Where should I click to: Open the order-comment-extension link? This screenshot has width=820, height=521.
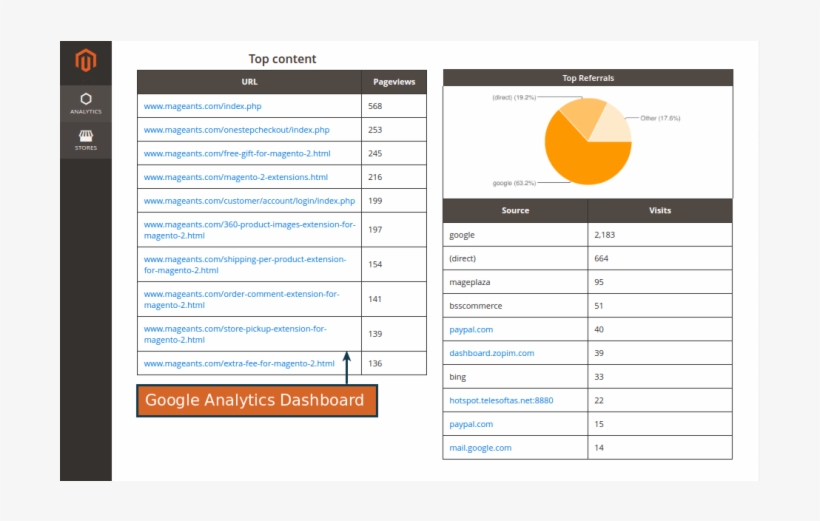tap(242, 299)
